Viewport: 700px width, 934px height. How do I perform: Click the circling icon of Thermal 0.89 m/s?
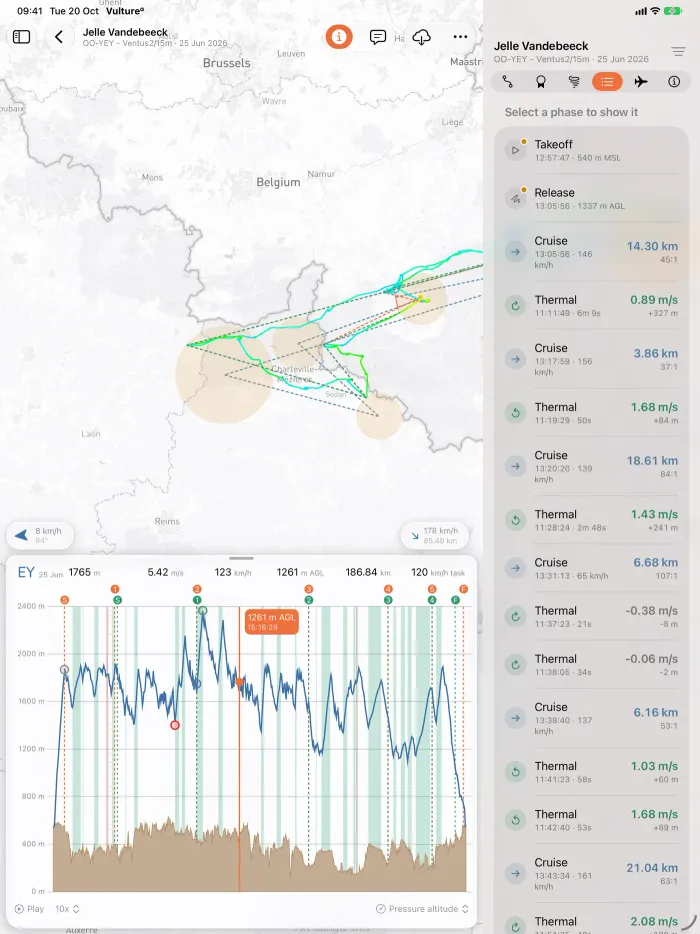pyautogui.click(x=516, y=306)
